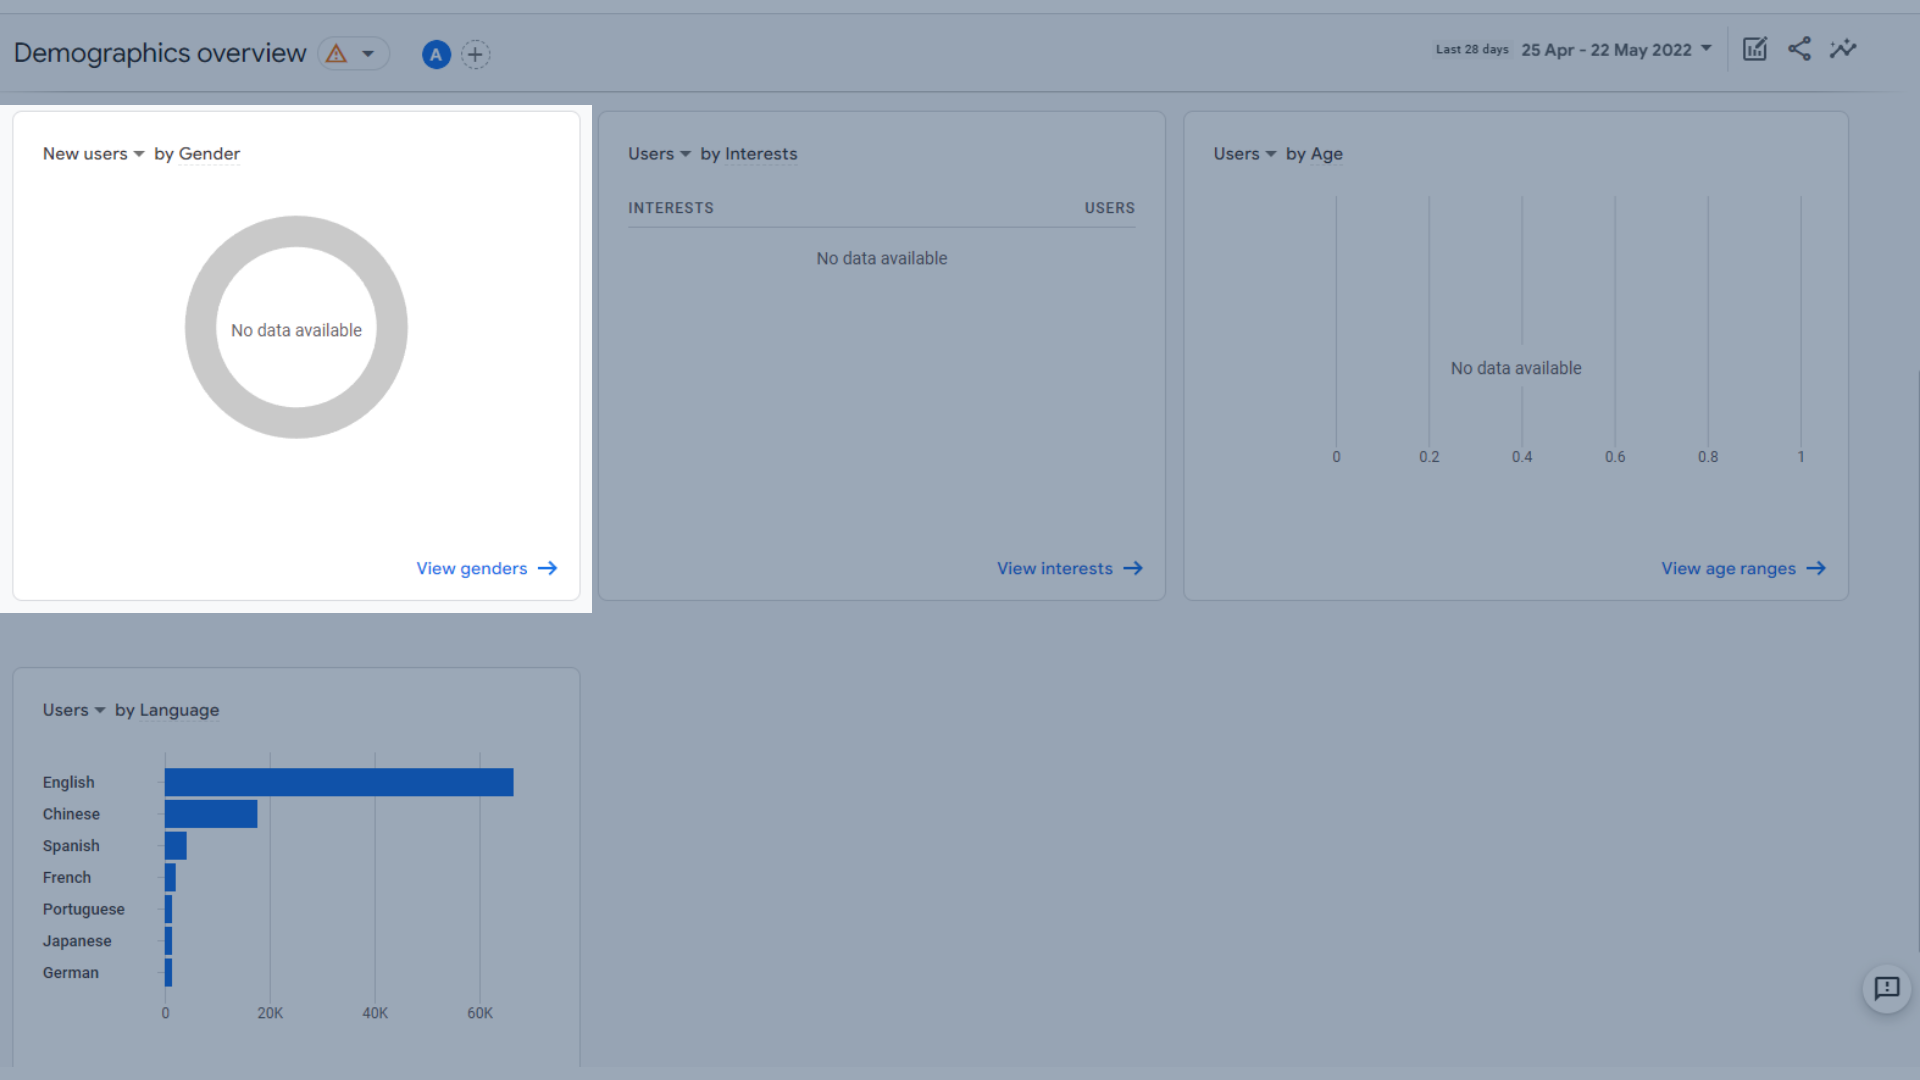Click the Share this report icon
Image resolution: width=1920 pixels, height=1080 pixels.
[1799, 49]
